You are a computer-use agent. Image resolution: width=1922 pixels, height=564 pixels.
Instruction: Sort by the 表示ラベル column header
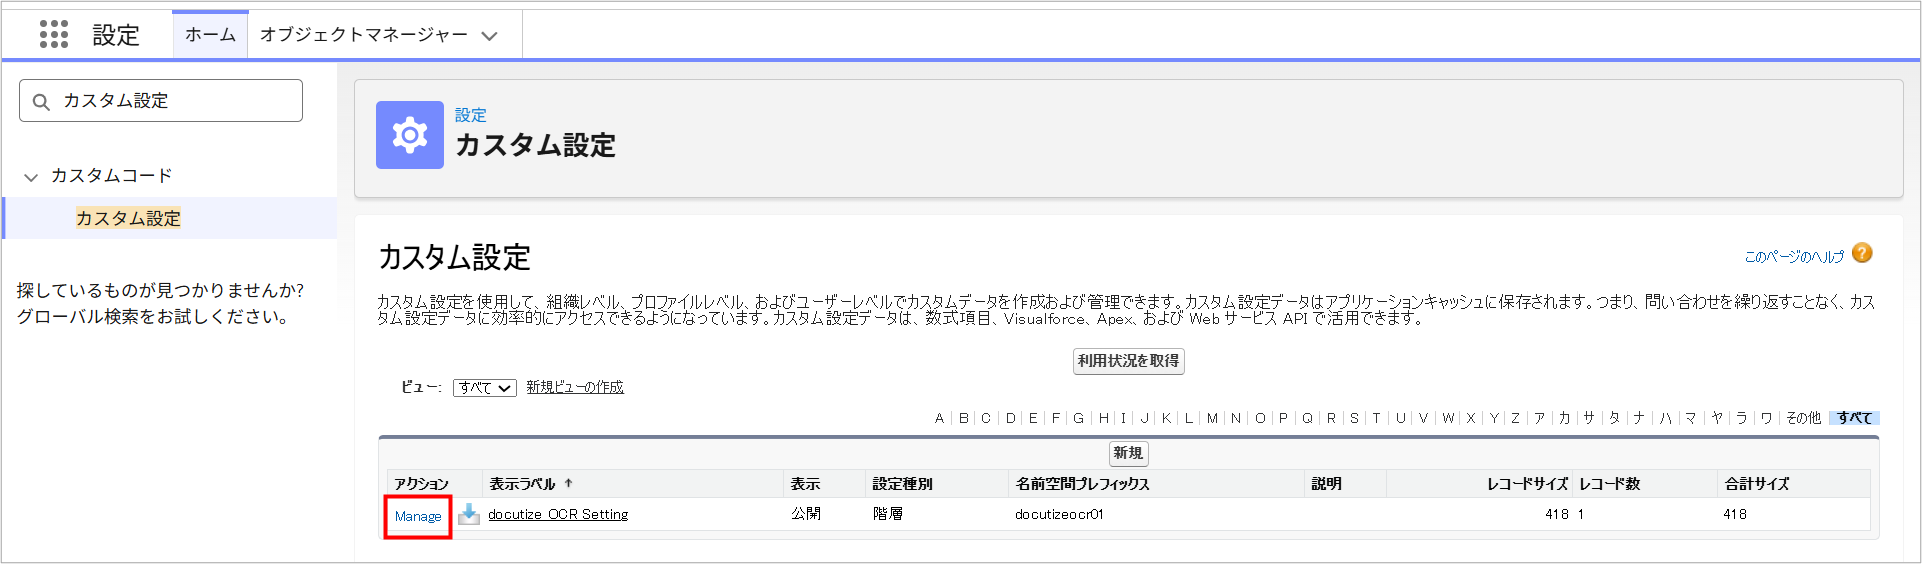522,484
